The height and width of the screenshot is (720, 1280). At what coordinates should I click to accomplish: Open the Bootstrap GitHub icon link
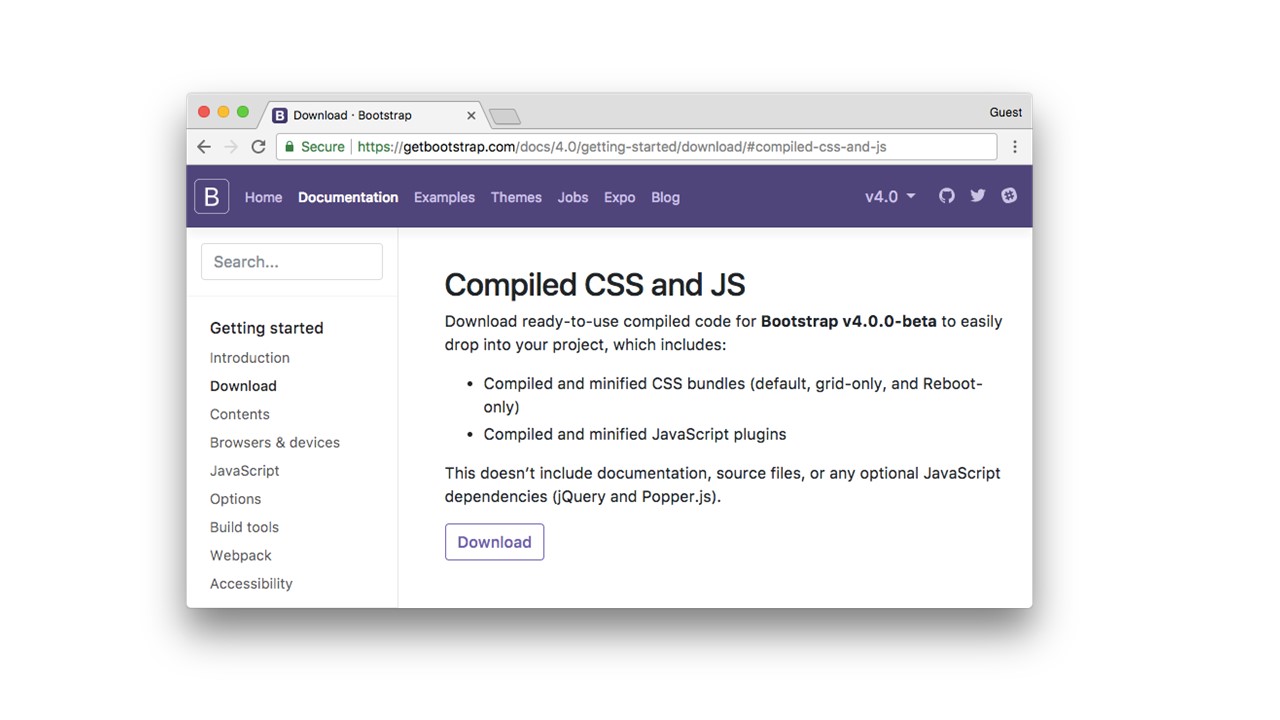946,196
